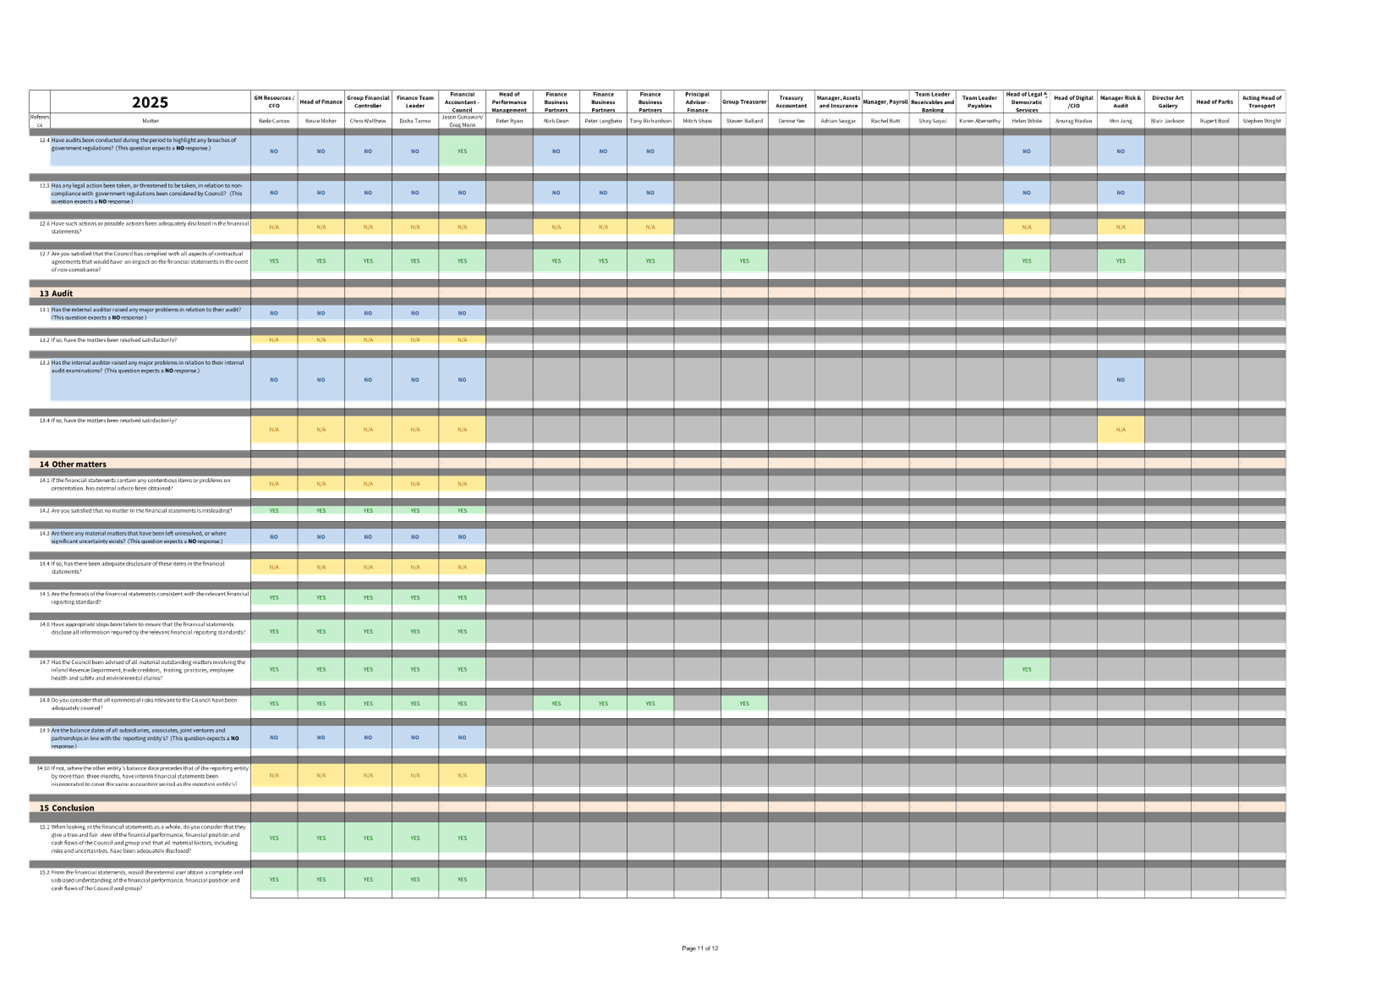The width and height of the screenshot is (1398, 989).
Task: Click the green YES cell in audits-conducted row
Action: coord(462,152)
